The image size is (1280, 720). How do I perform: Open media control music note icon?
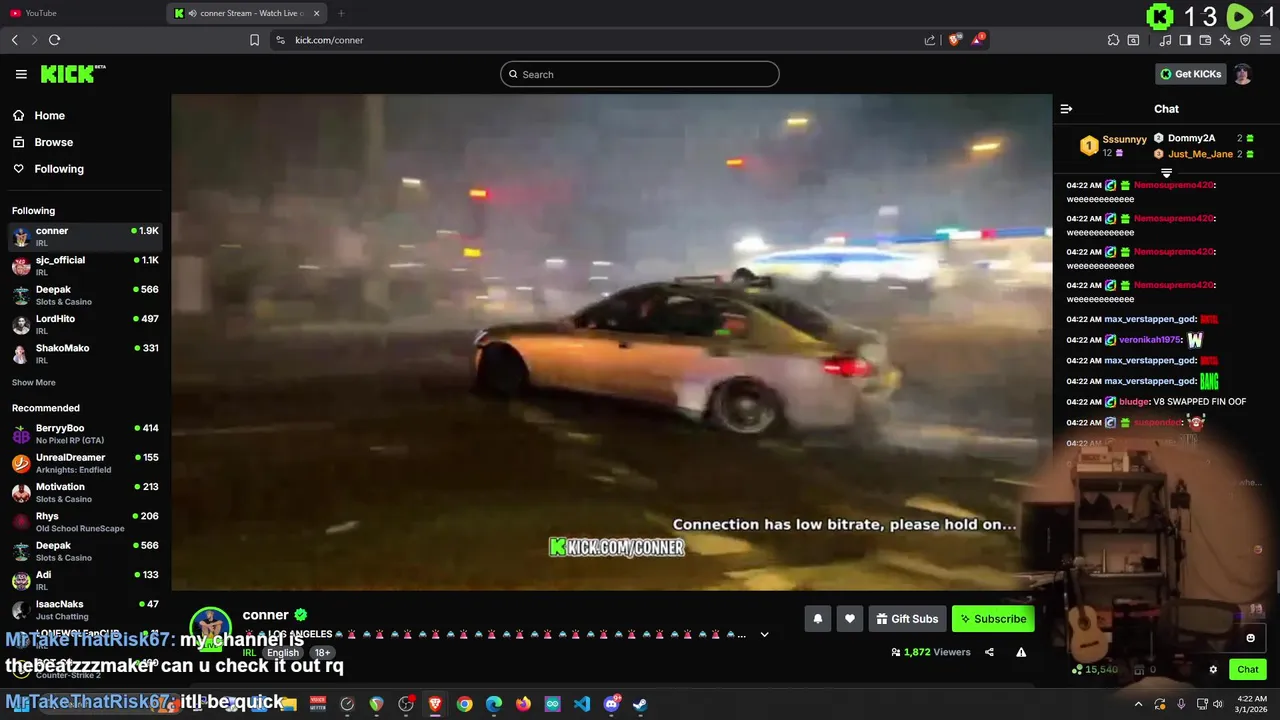pos(1165,40)
